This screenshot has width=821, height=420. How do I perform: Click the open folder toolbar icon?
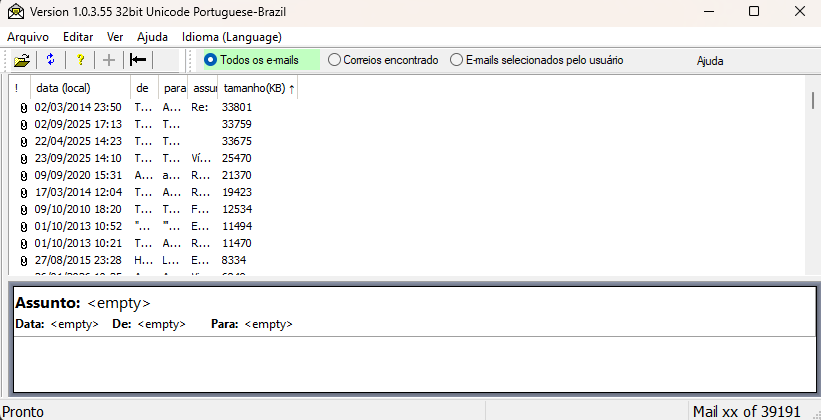pos(21,60)
